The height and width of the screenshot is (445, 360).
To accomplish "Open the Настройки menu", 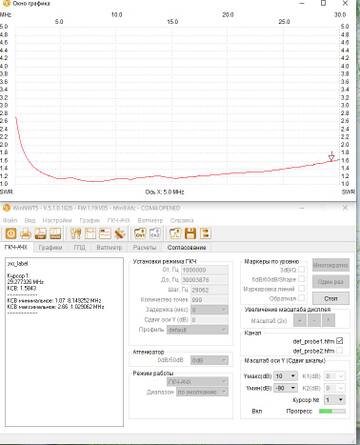I will tap(57, 220).
